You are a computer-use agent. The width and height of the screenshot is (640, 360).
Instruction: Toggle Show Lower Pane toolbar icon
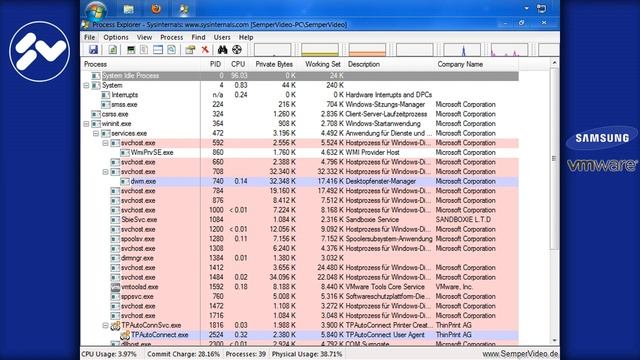pyautogui.click(x=158, y=50)
